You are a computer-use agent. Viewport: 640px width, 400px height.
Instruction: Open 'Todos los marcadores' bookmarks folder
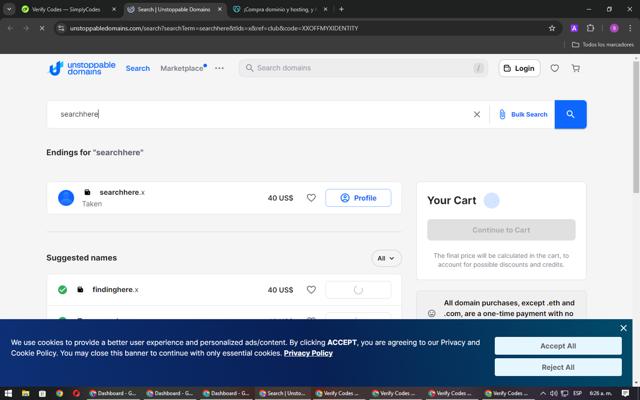[602, 44]
